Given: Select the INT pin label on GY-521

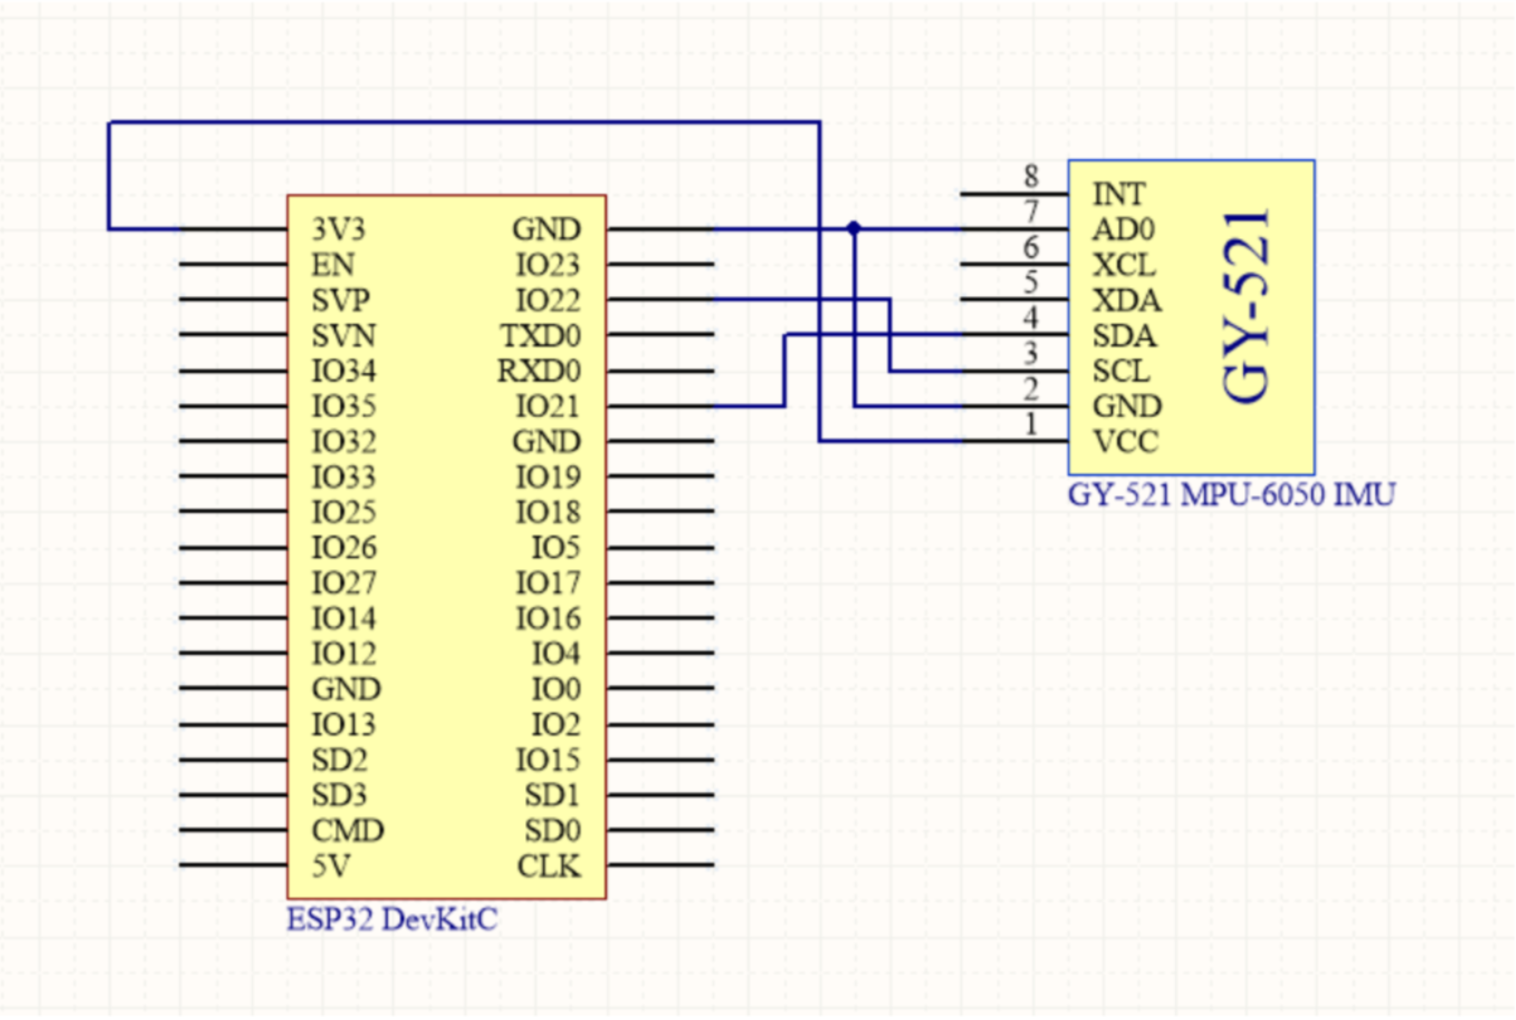Looking at the screenshot, I should (1118, 194).
